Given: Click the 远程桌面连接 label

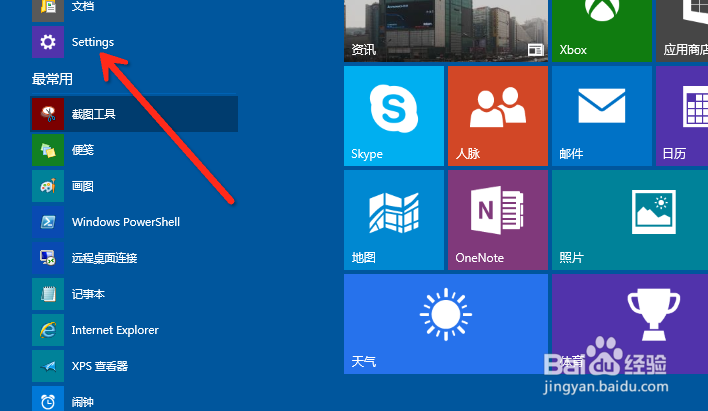Looking at the screenshot, I should pos(104,258).
